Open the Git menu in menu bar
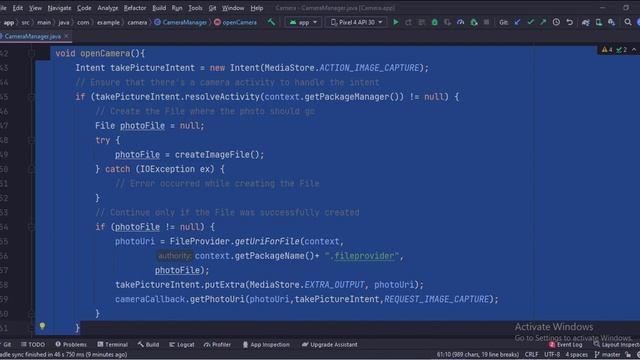Screen dimensions: 640x360 212,8
